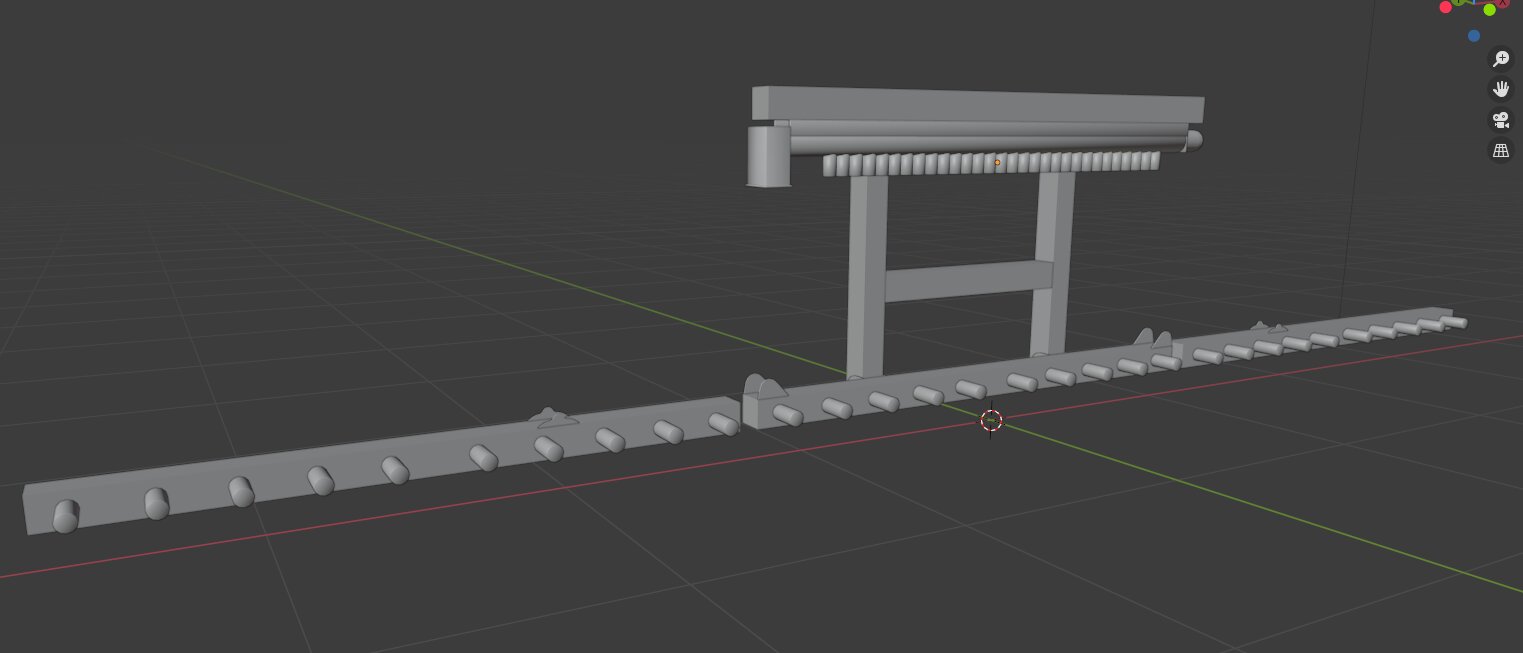This screenshot has height=653, width=1523.
Task: Click the orange origin point on the upper structure
Action: 997,162
